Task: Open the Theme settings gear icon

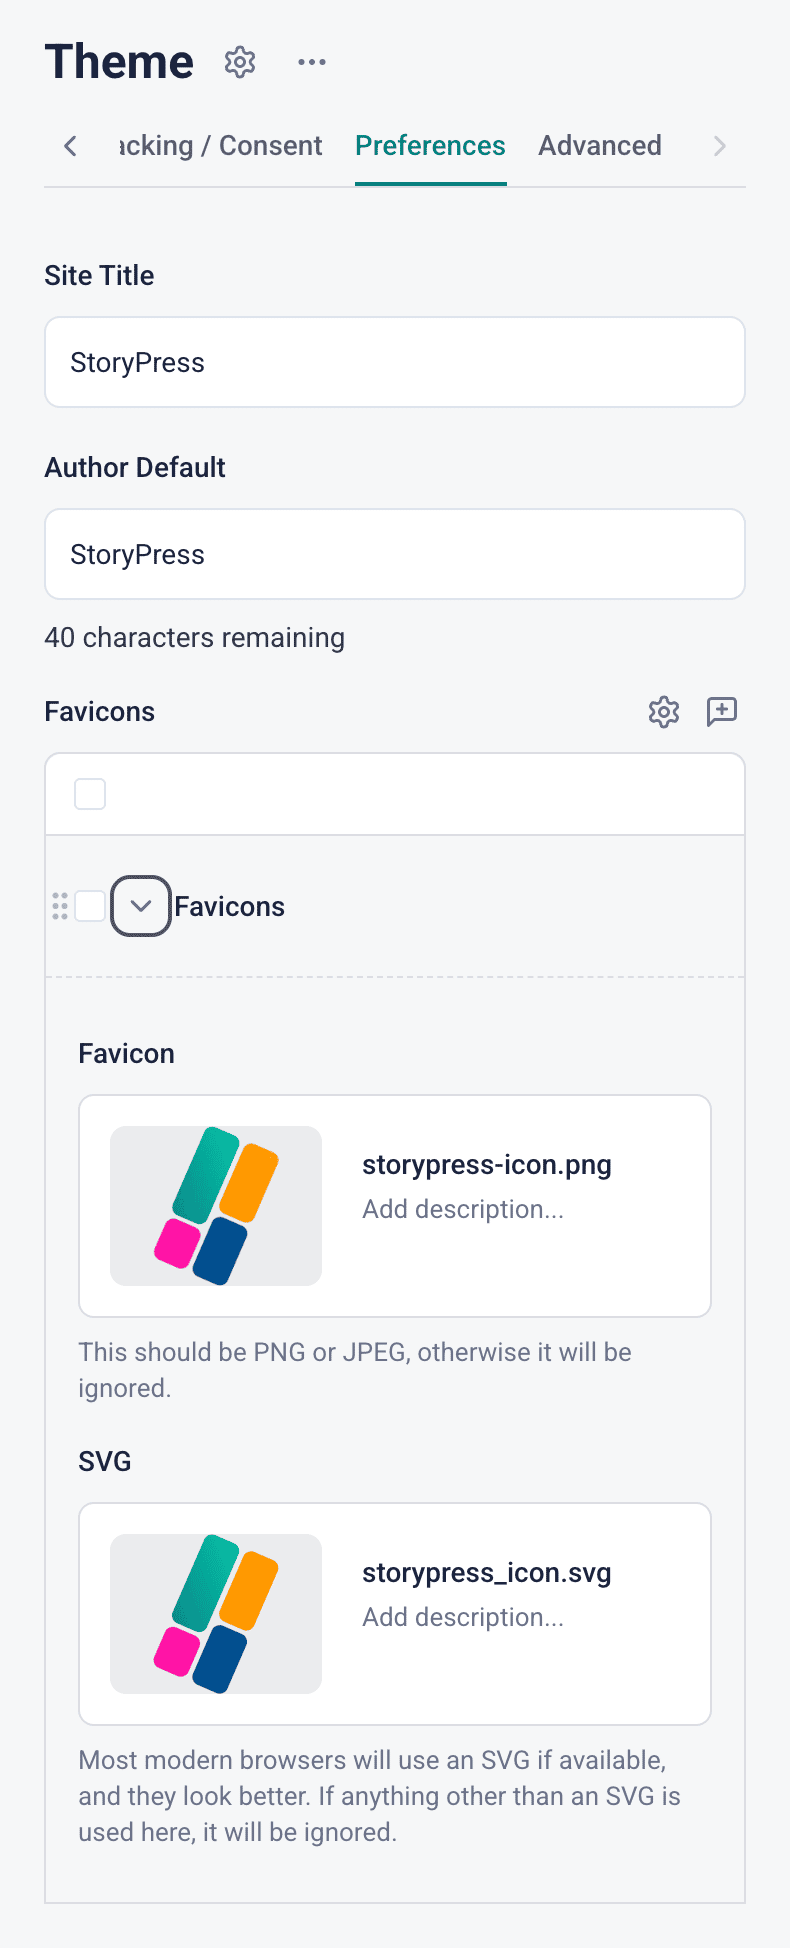Action: point(240,61)
